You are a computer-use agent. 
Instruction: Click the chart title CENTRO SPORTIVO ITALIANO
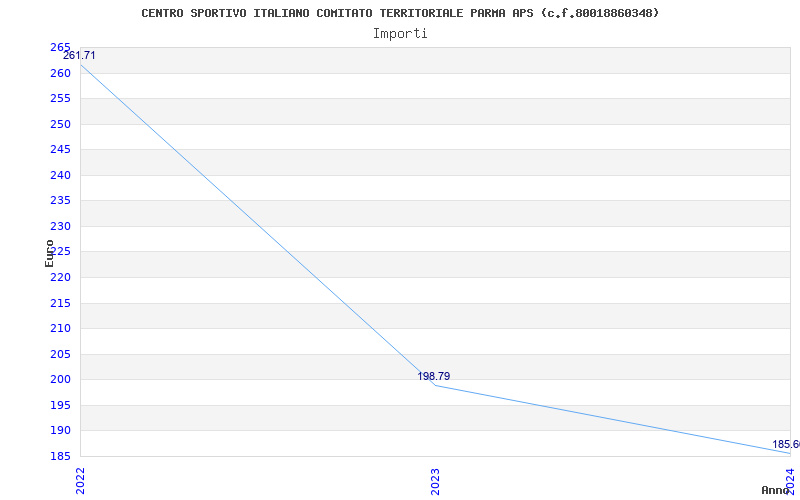400,13
